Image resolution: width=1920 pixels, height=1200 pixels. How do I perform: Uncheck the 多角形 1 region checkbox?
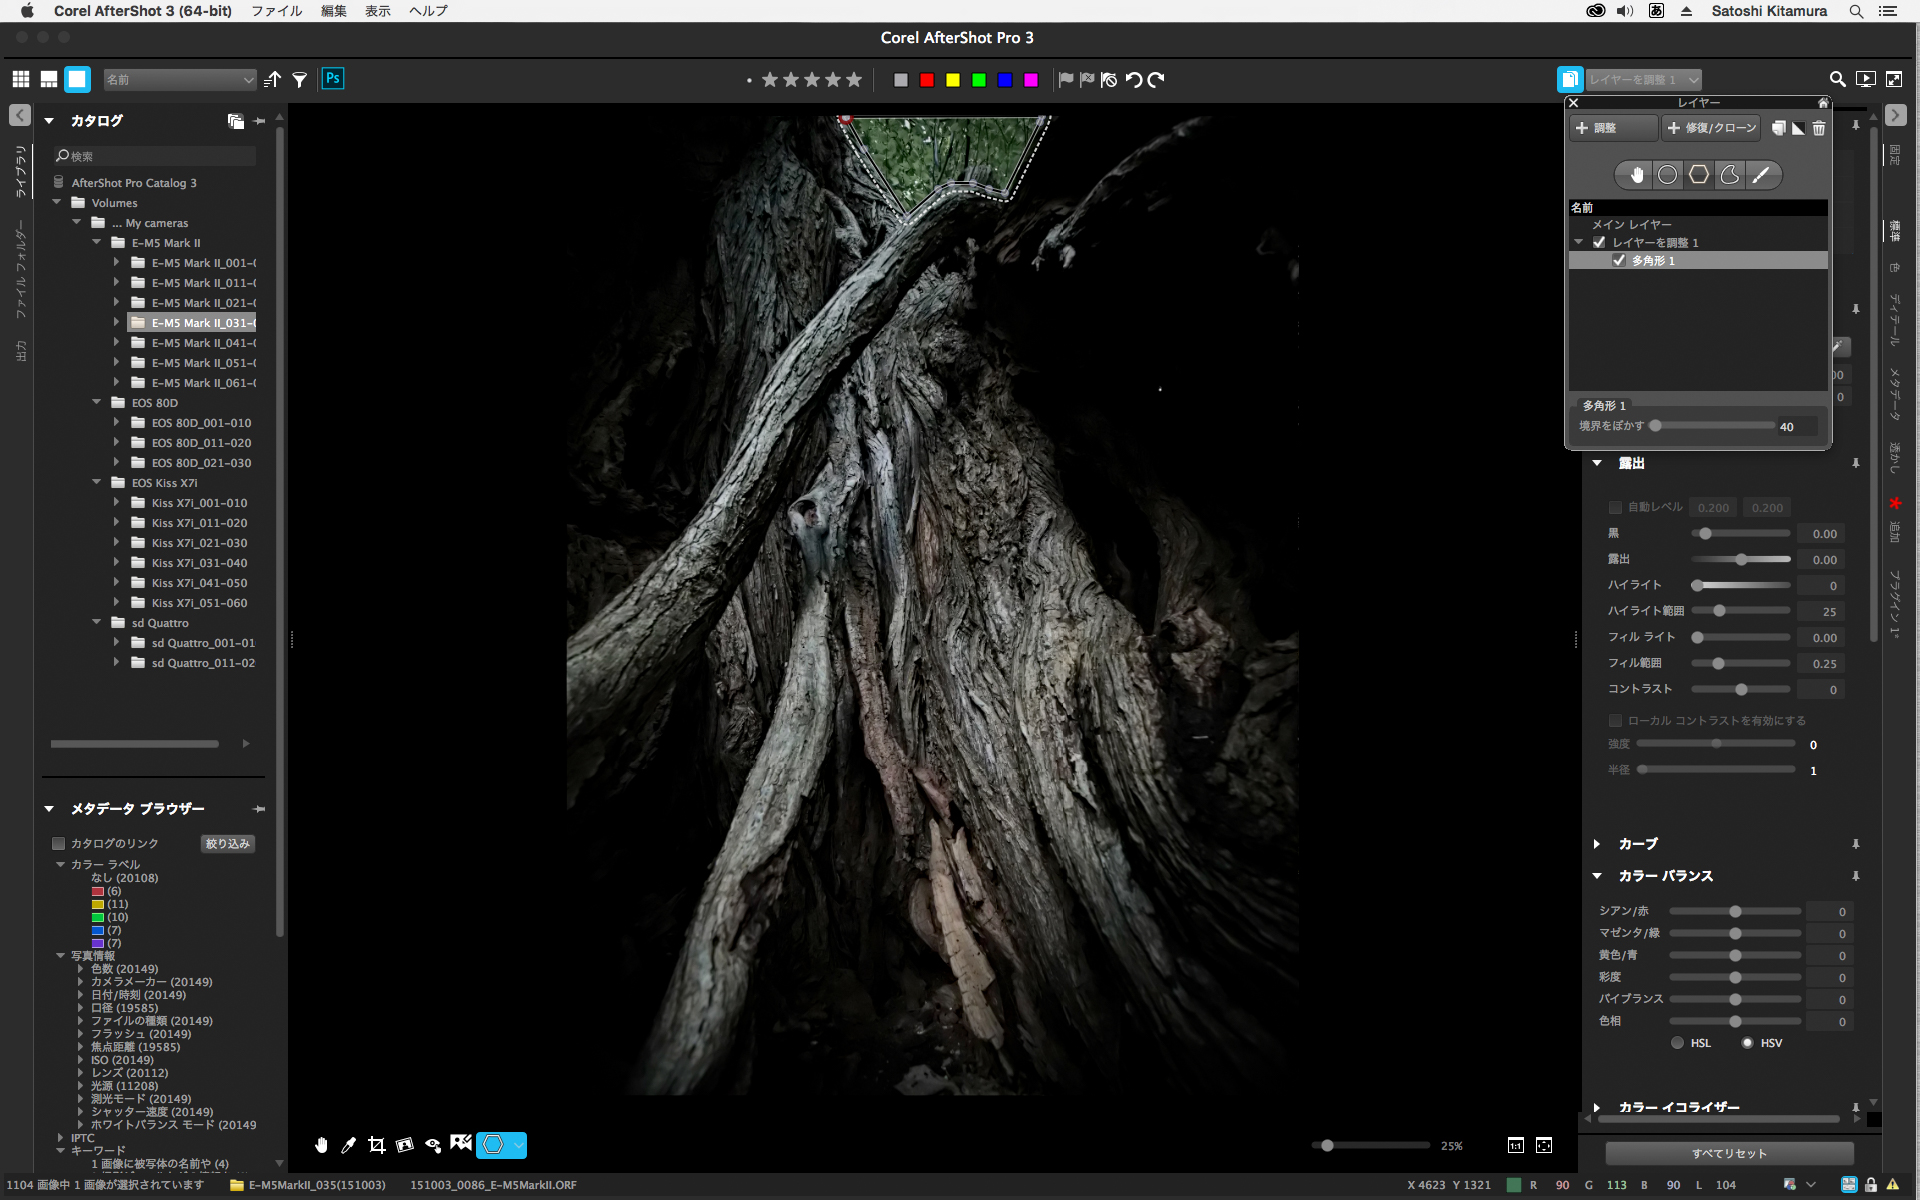1618,260
